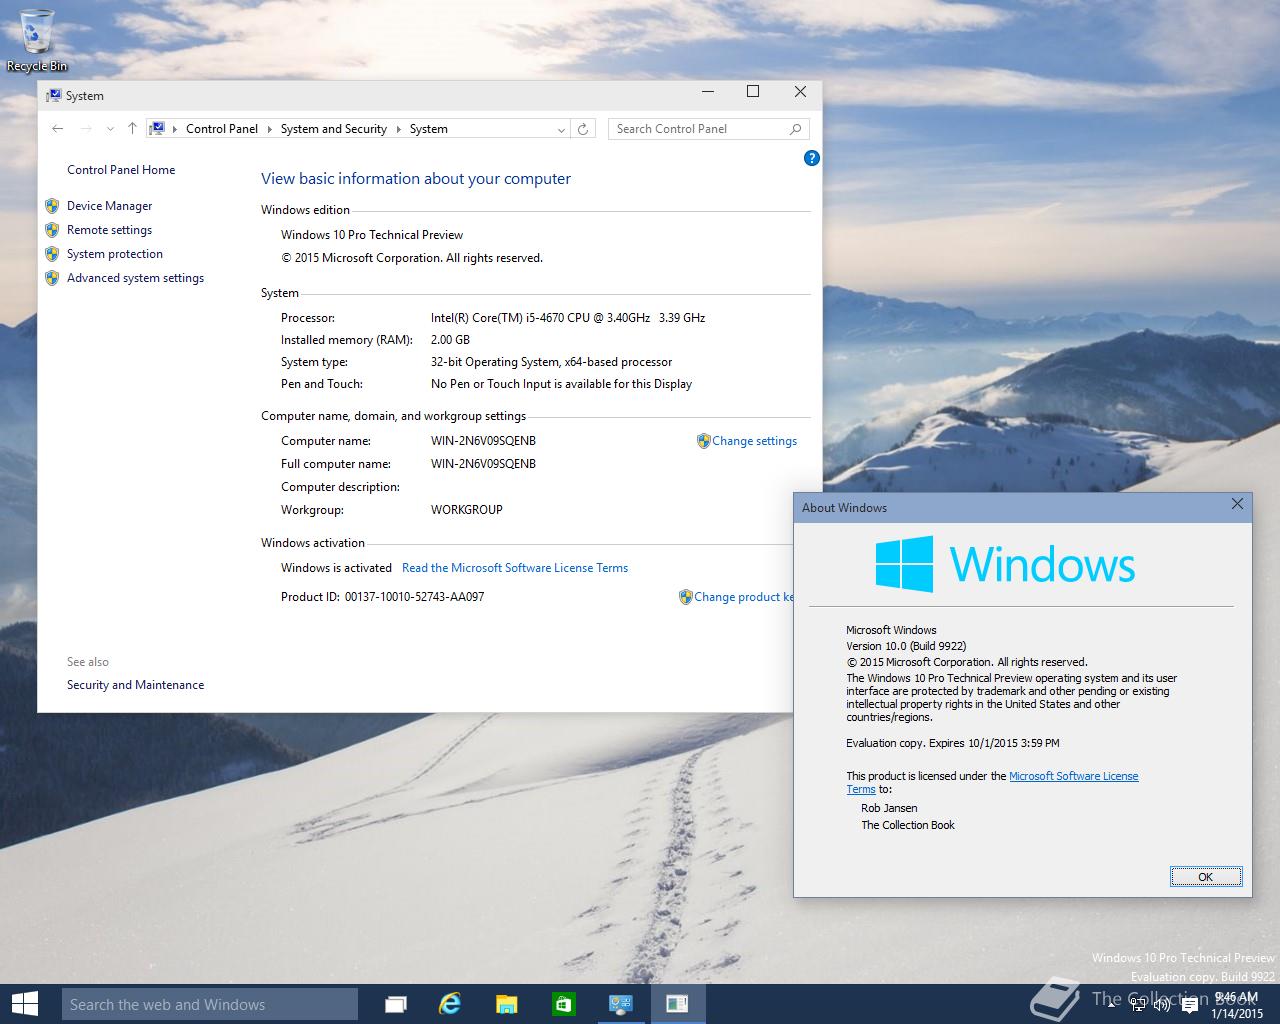Image resolution: width=1280 pixels, height=1024 pixels.
Task: Click the Start button on taskbar
Action: [24, 1004]
